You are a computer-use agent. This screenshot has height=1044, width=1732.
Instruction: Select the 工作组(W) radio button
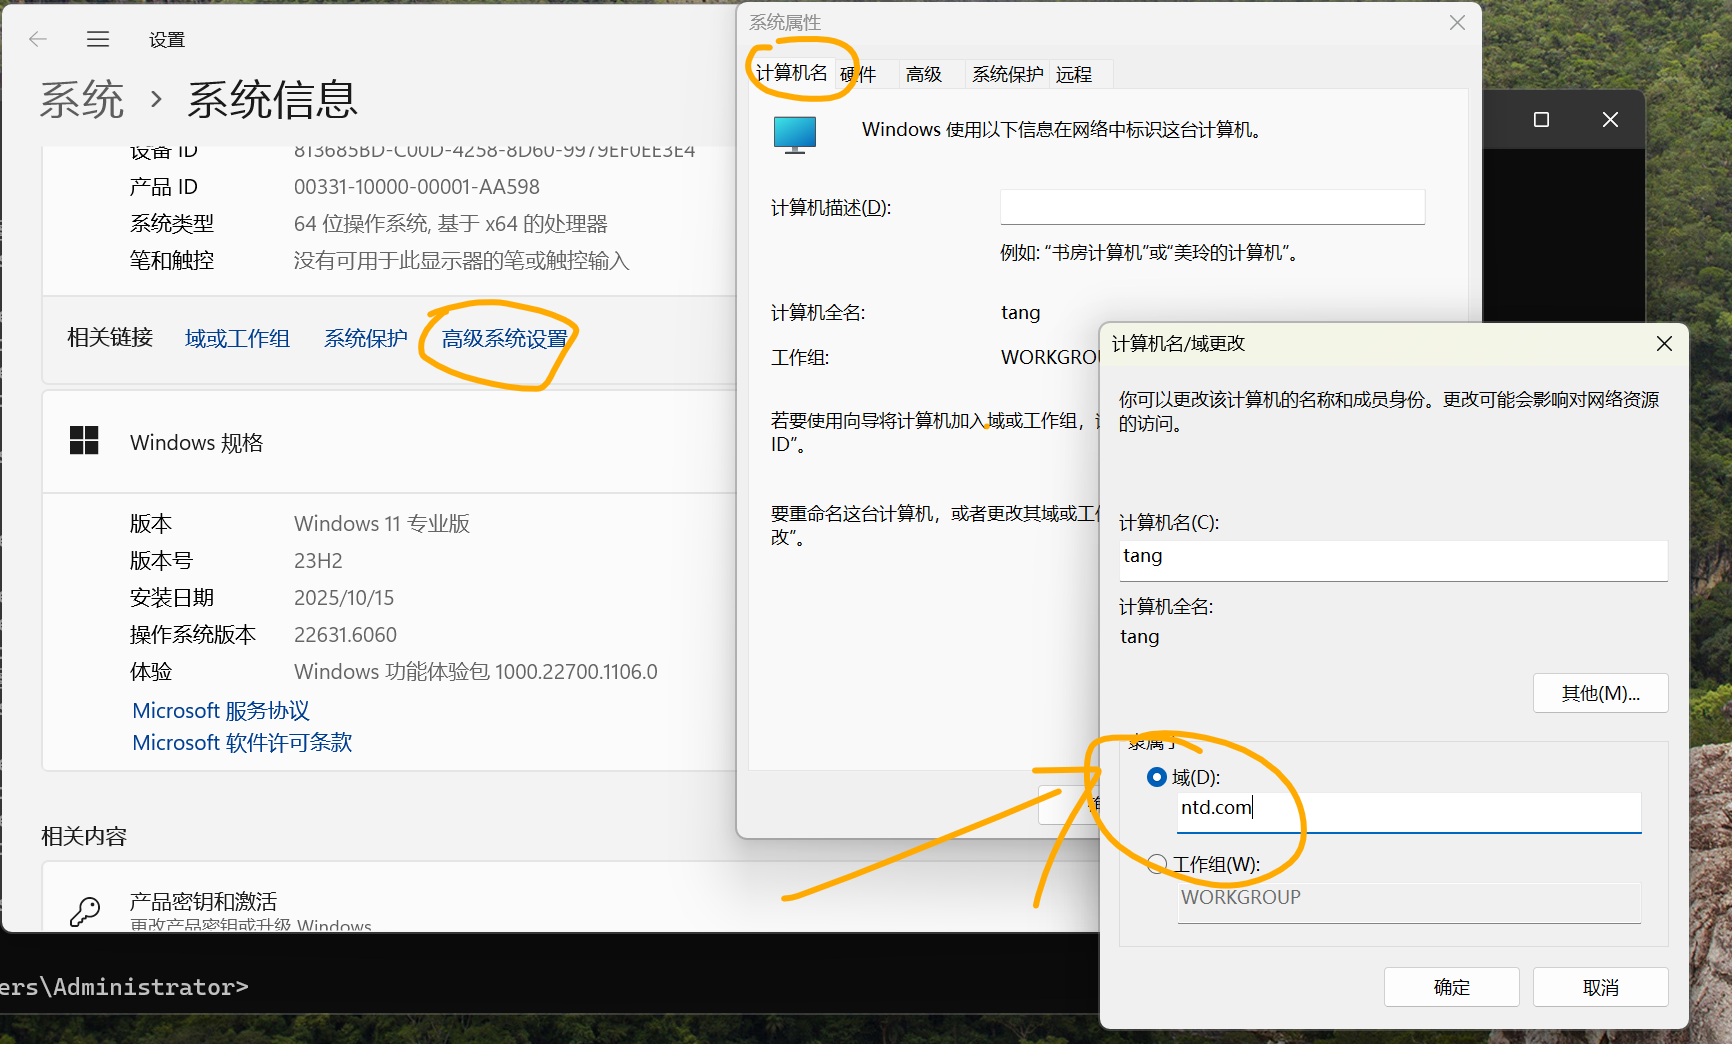click(1157, 864)
